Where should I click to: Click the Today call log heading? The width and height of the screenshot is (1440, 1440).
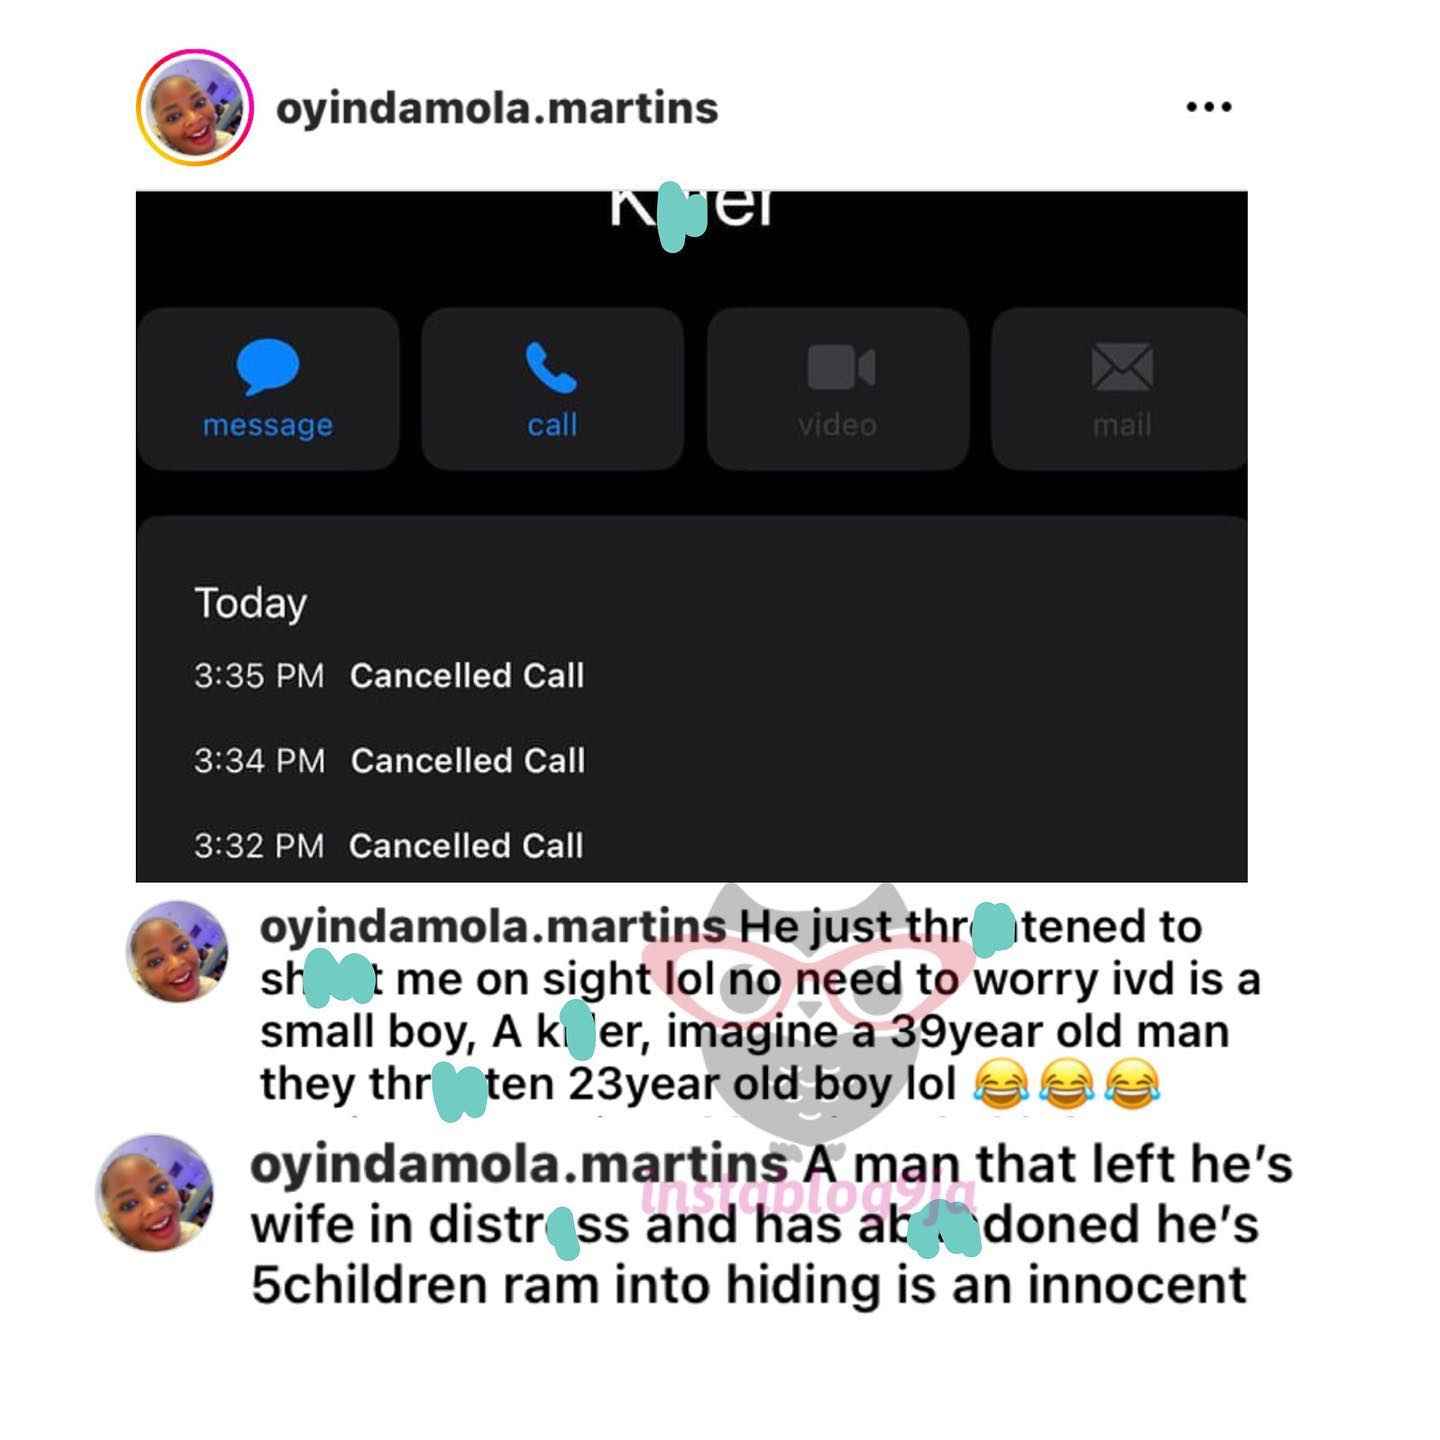(x=251, y=604)
